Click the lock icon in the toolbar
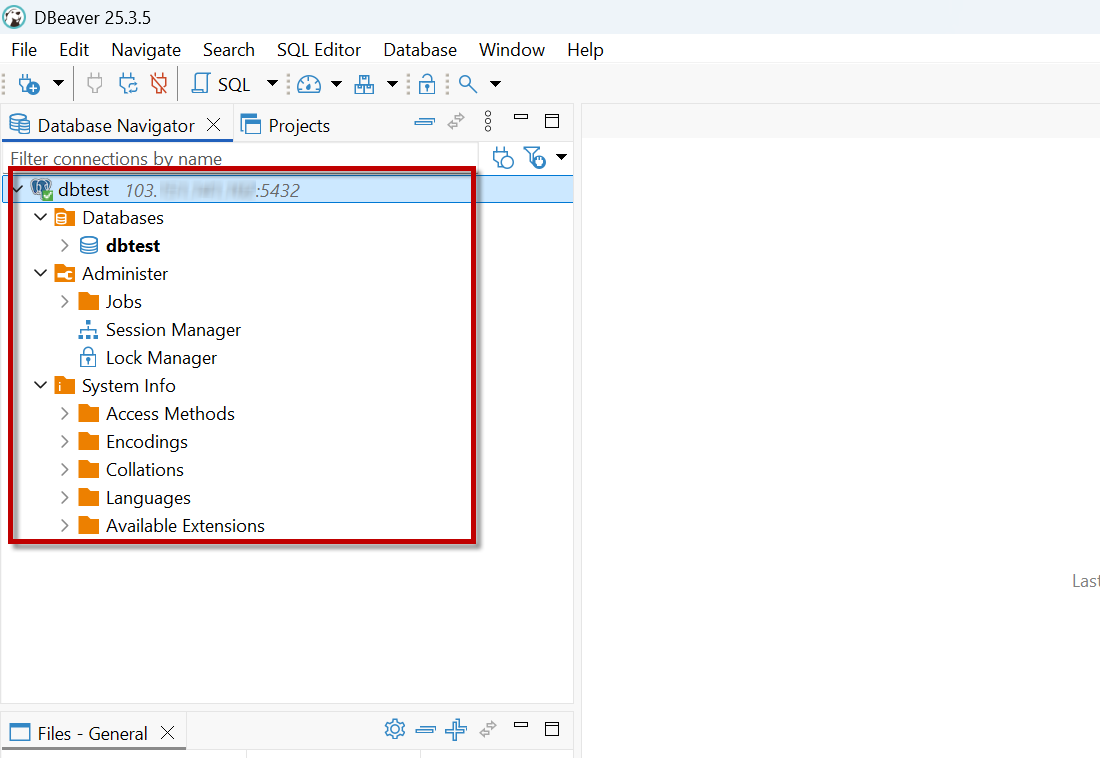This screenshot has width=1100, height=758. (x=427, y=84)
